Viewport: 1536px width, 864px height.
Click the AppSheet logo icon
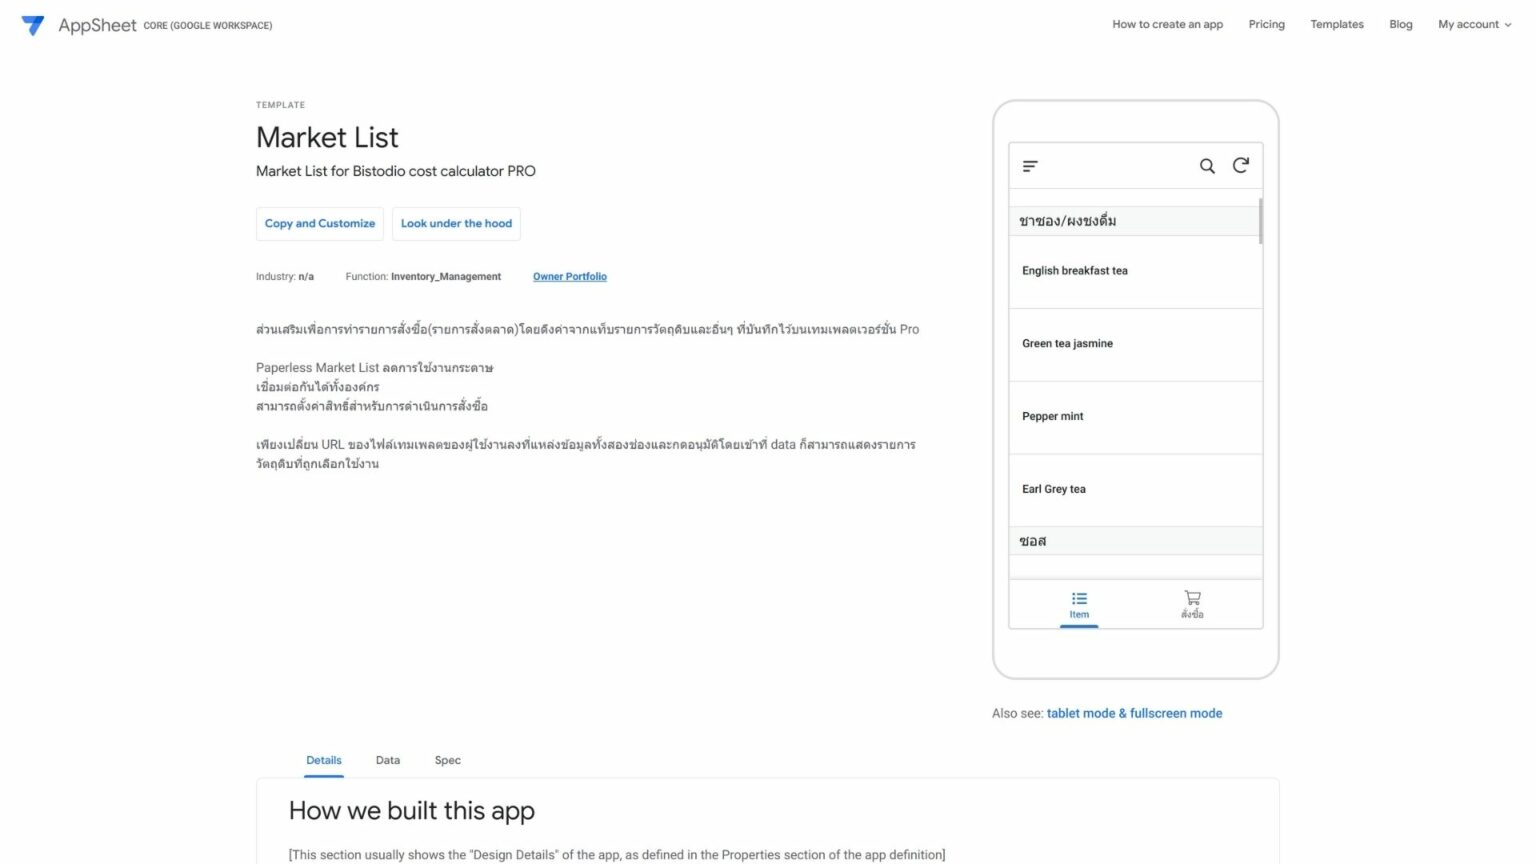(x=33, y=25)
